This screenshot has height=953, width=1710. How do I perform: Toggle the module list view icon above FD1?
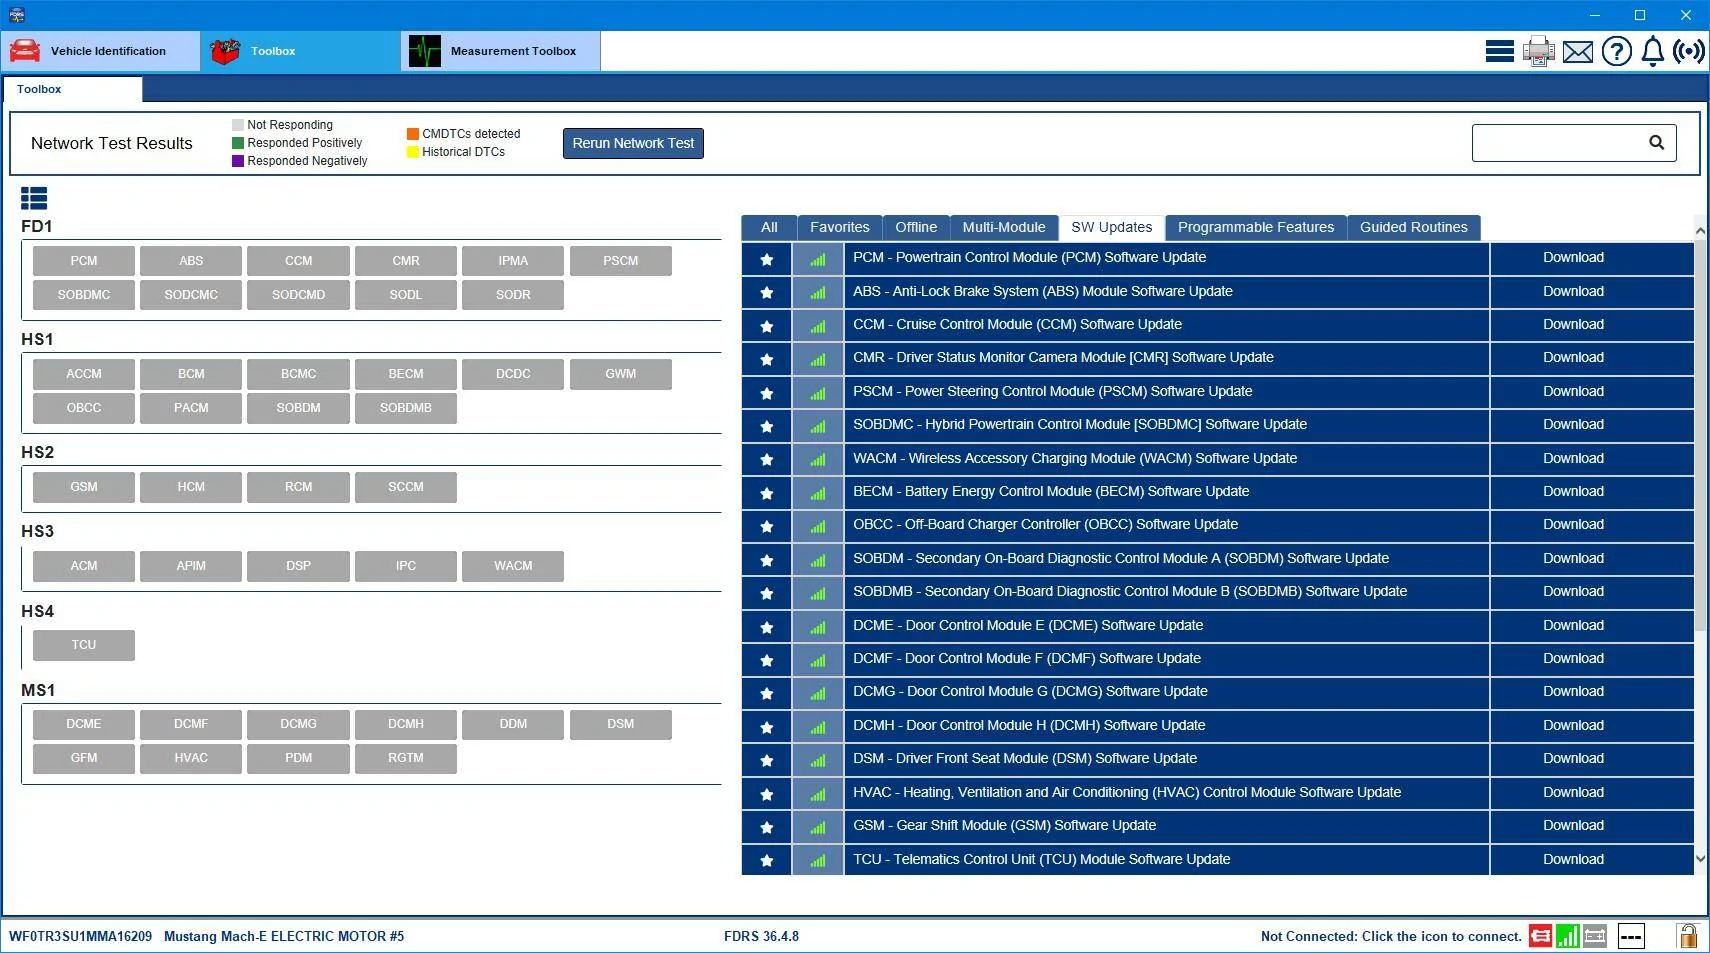click(x=34, y=198)
